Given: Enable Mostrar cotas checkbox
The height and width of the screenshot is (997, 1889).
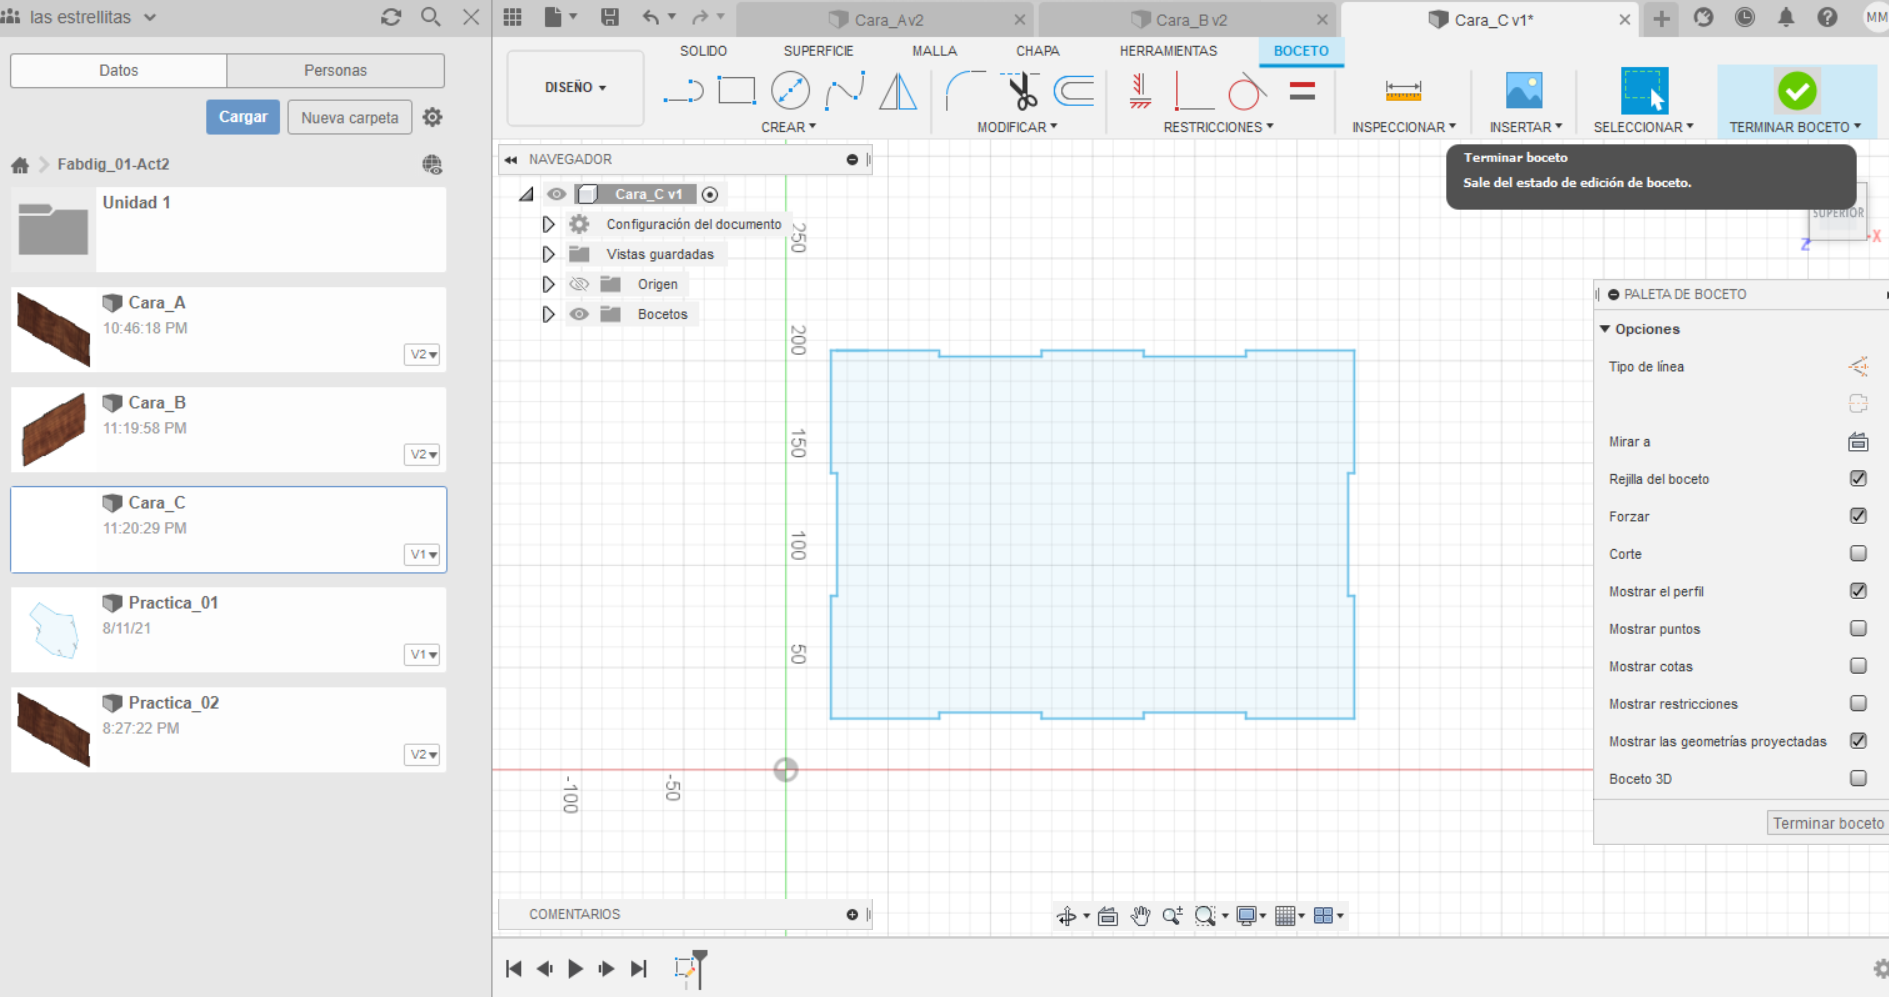Looking at the screenshot, I should [x=1858, y=666].
